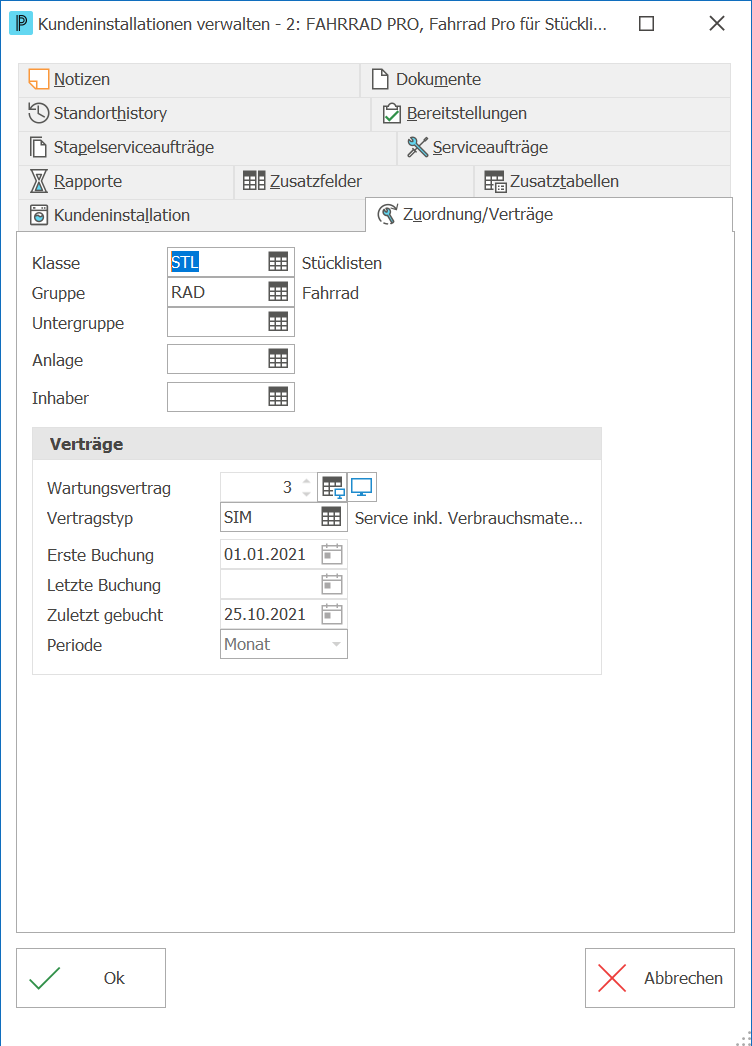
Task: Open Wartungsvertrag table lookup icon
Action: (332, 488)
